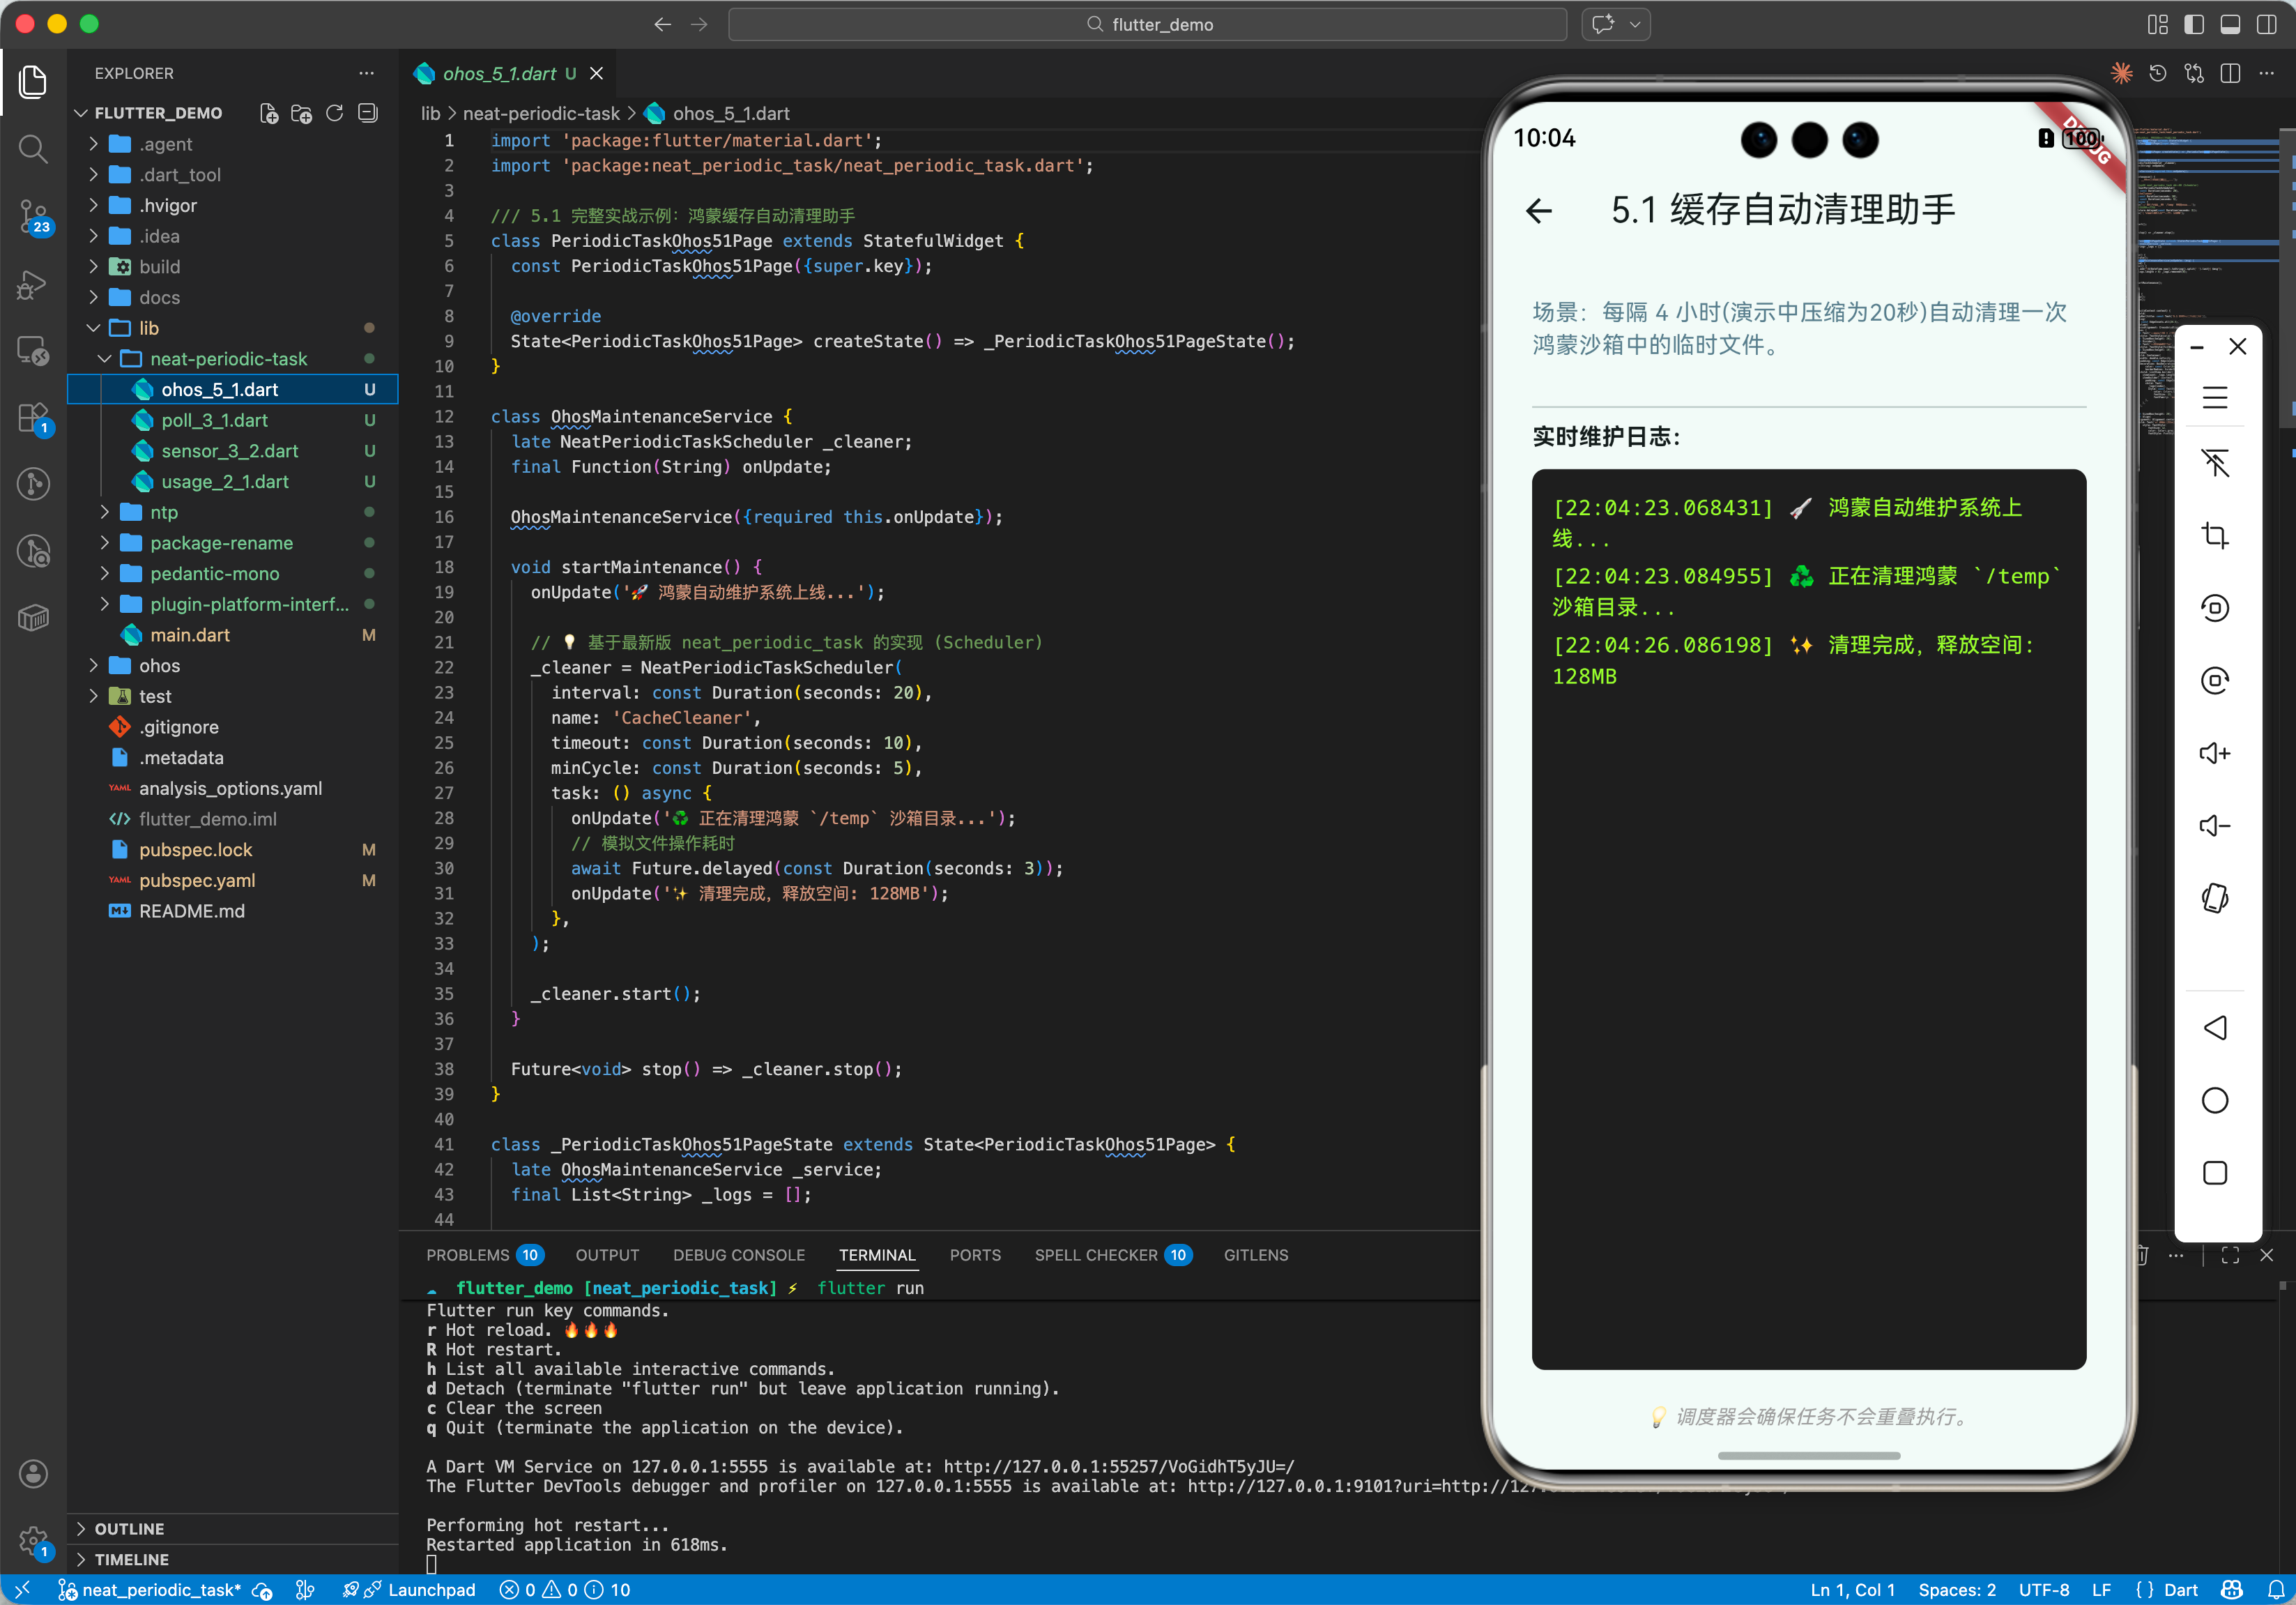Open the Run and Debug view
This screenshot has width=2296, height=1605.
33,285
